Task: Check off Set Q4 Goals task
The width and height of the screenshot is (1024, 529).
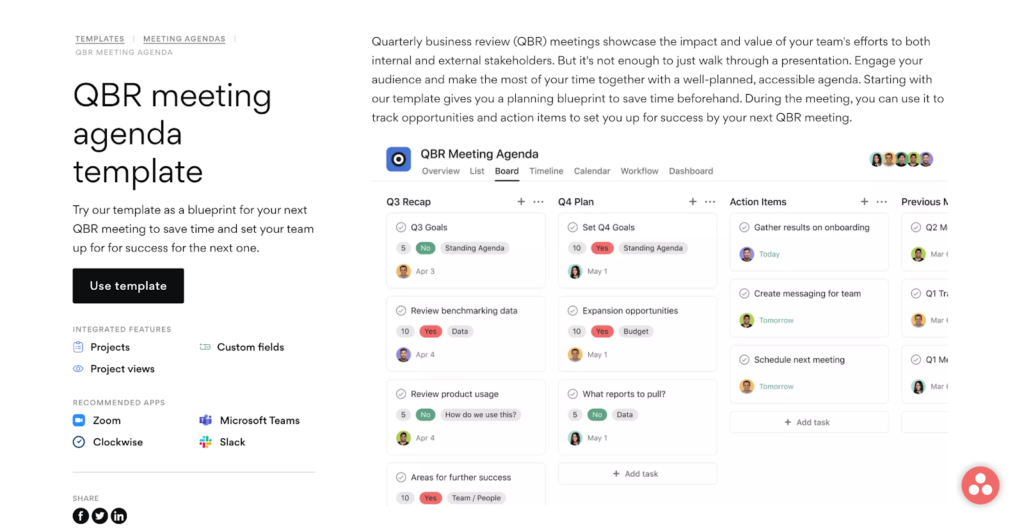Action: 573,227
